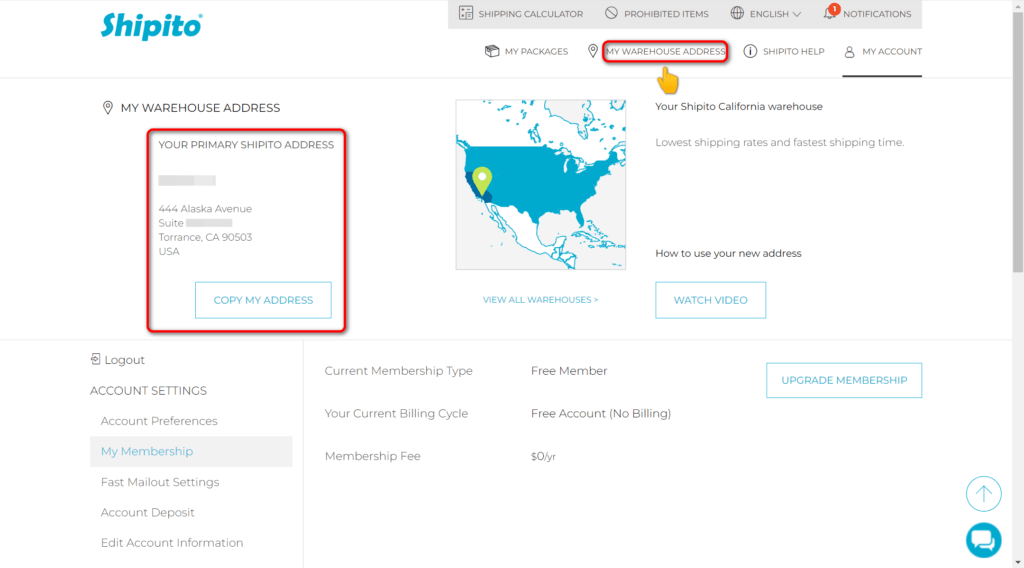Viewport: 1024px width, 568px height.
Task: Click the pin icon beside My Warehouse Address heading
Action: pos(108,108)
